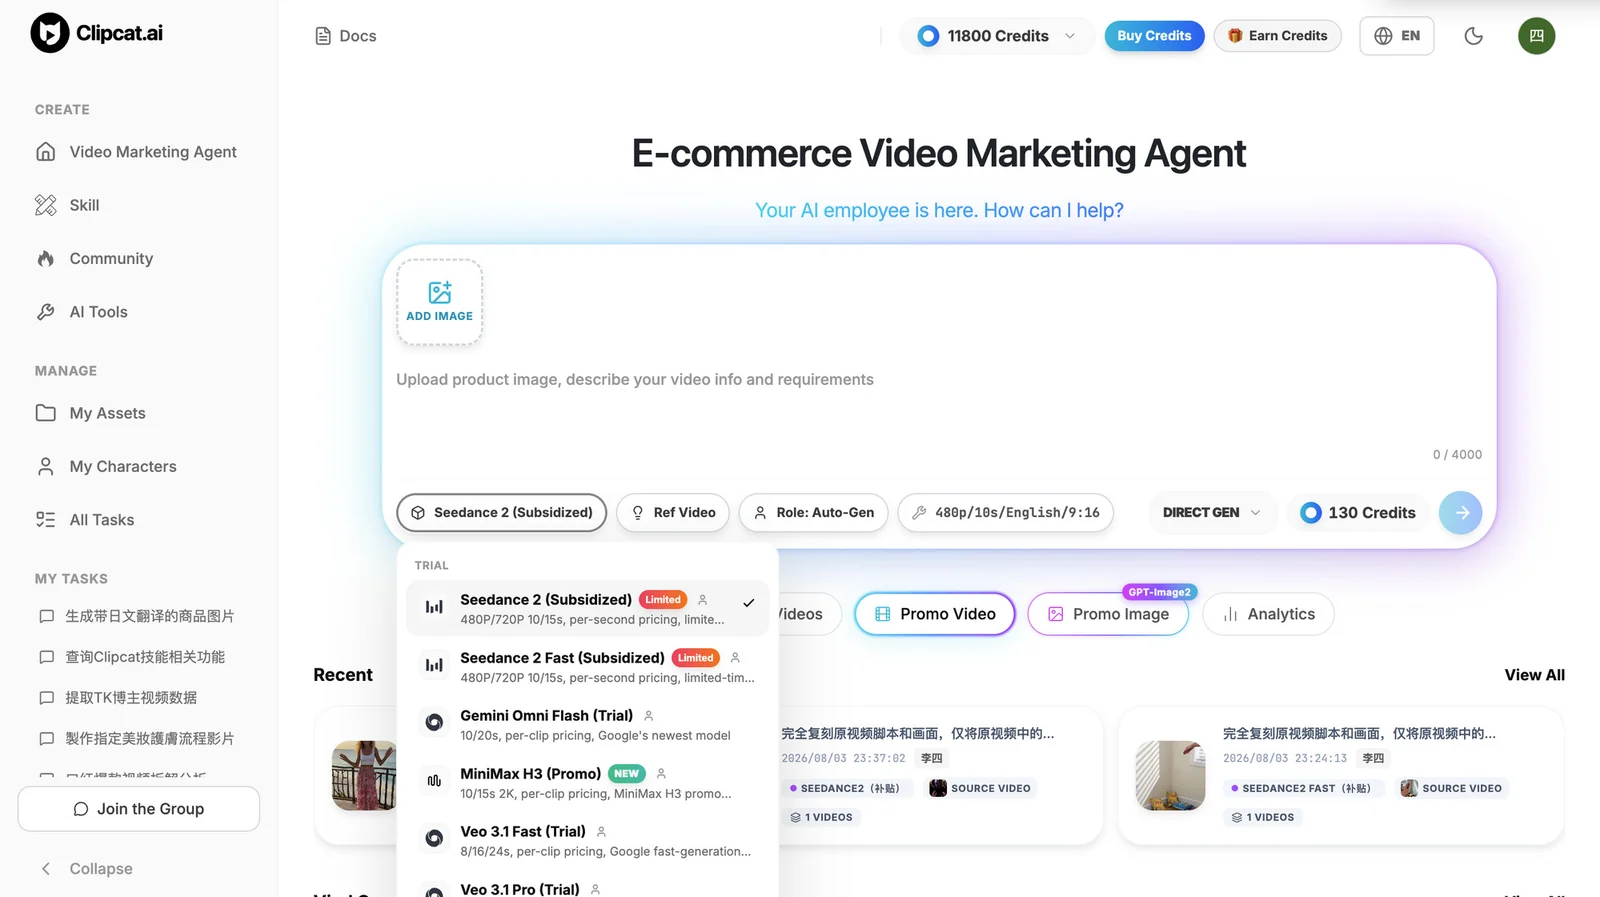
Task: Switch to the Analytics tab
Action: tap(1268, 614)
